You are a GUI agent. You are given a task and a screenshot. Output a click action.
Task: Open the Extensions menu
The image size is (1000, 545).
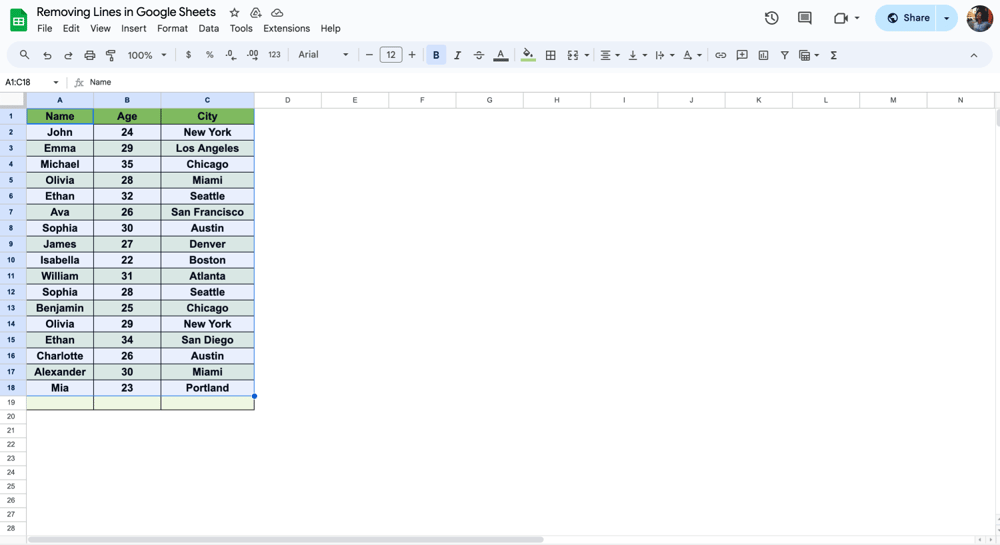pos(286,28)
